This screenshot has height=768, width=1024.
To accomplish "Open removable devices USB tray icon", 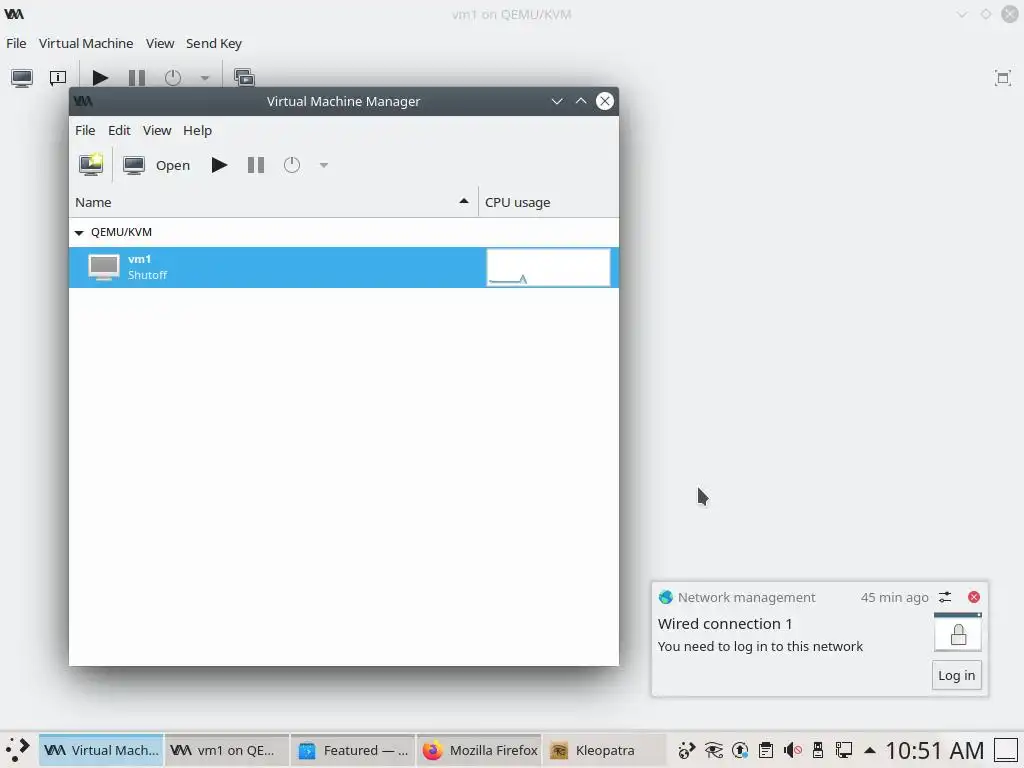I will (x=818, y=750).
